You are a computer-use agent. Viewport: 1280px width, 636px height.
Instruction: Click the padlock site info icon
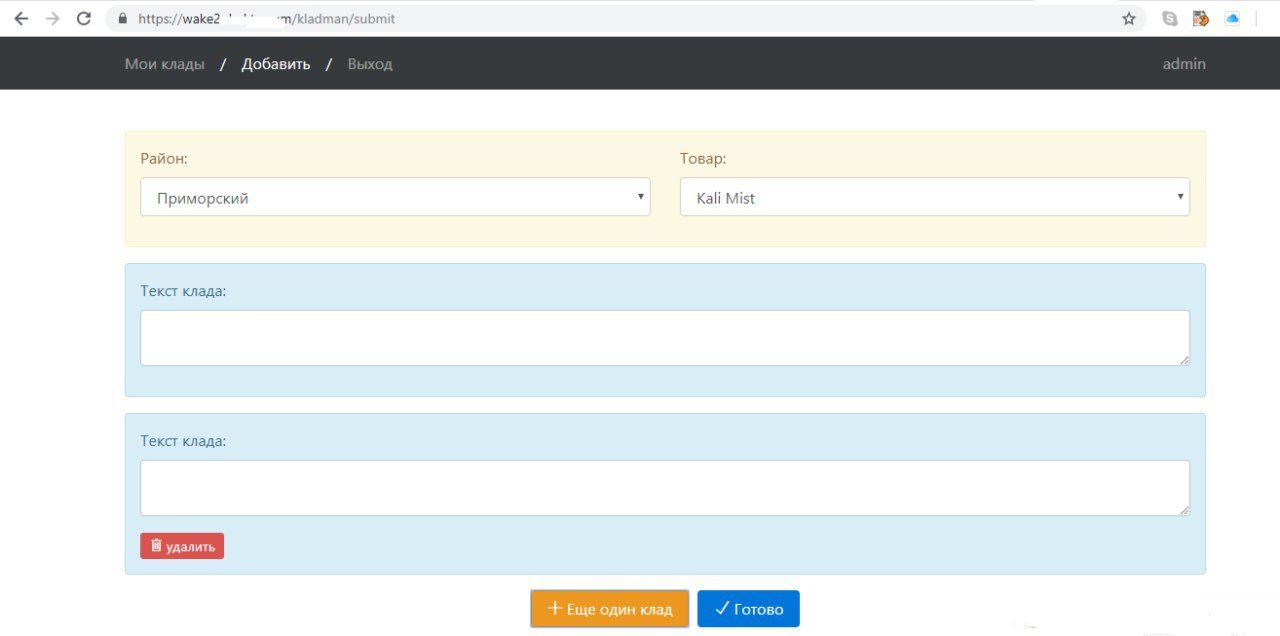(123, 18)
